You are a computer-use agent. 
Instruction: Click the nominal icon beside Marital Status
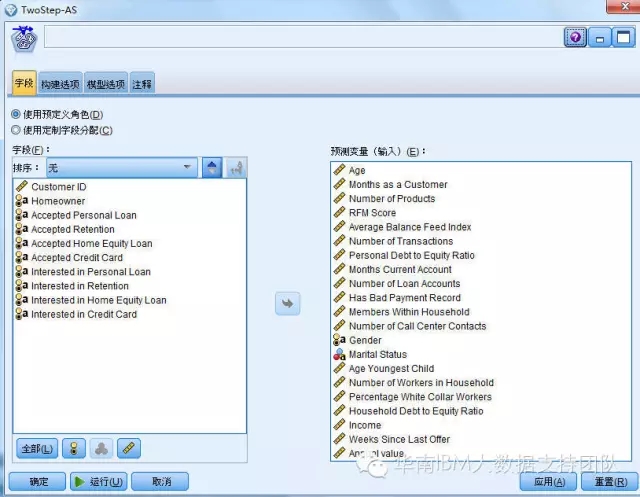[x=340, y=354]
